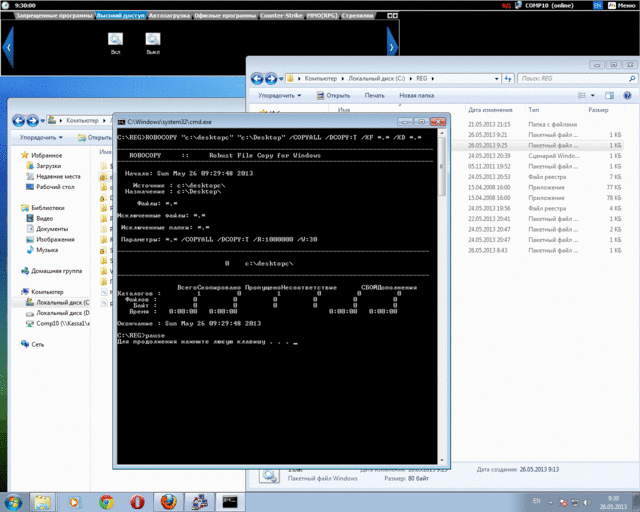Image resolution: width=640 pixels, height=512 pixels.
Task: Go forward in the left Explorer window
Action: (33, 121)
